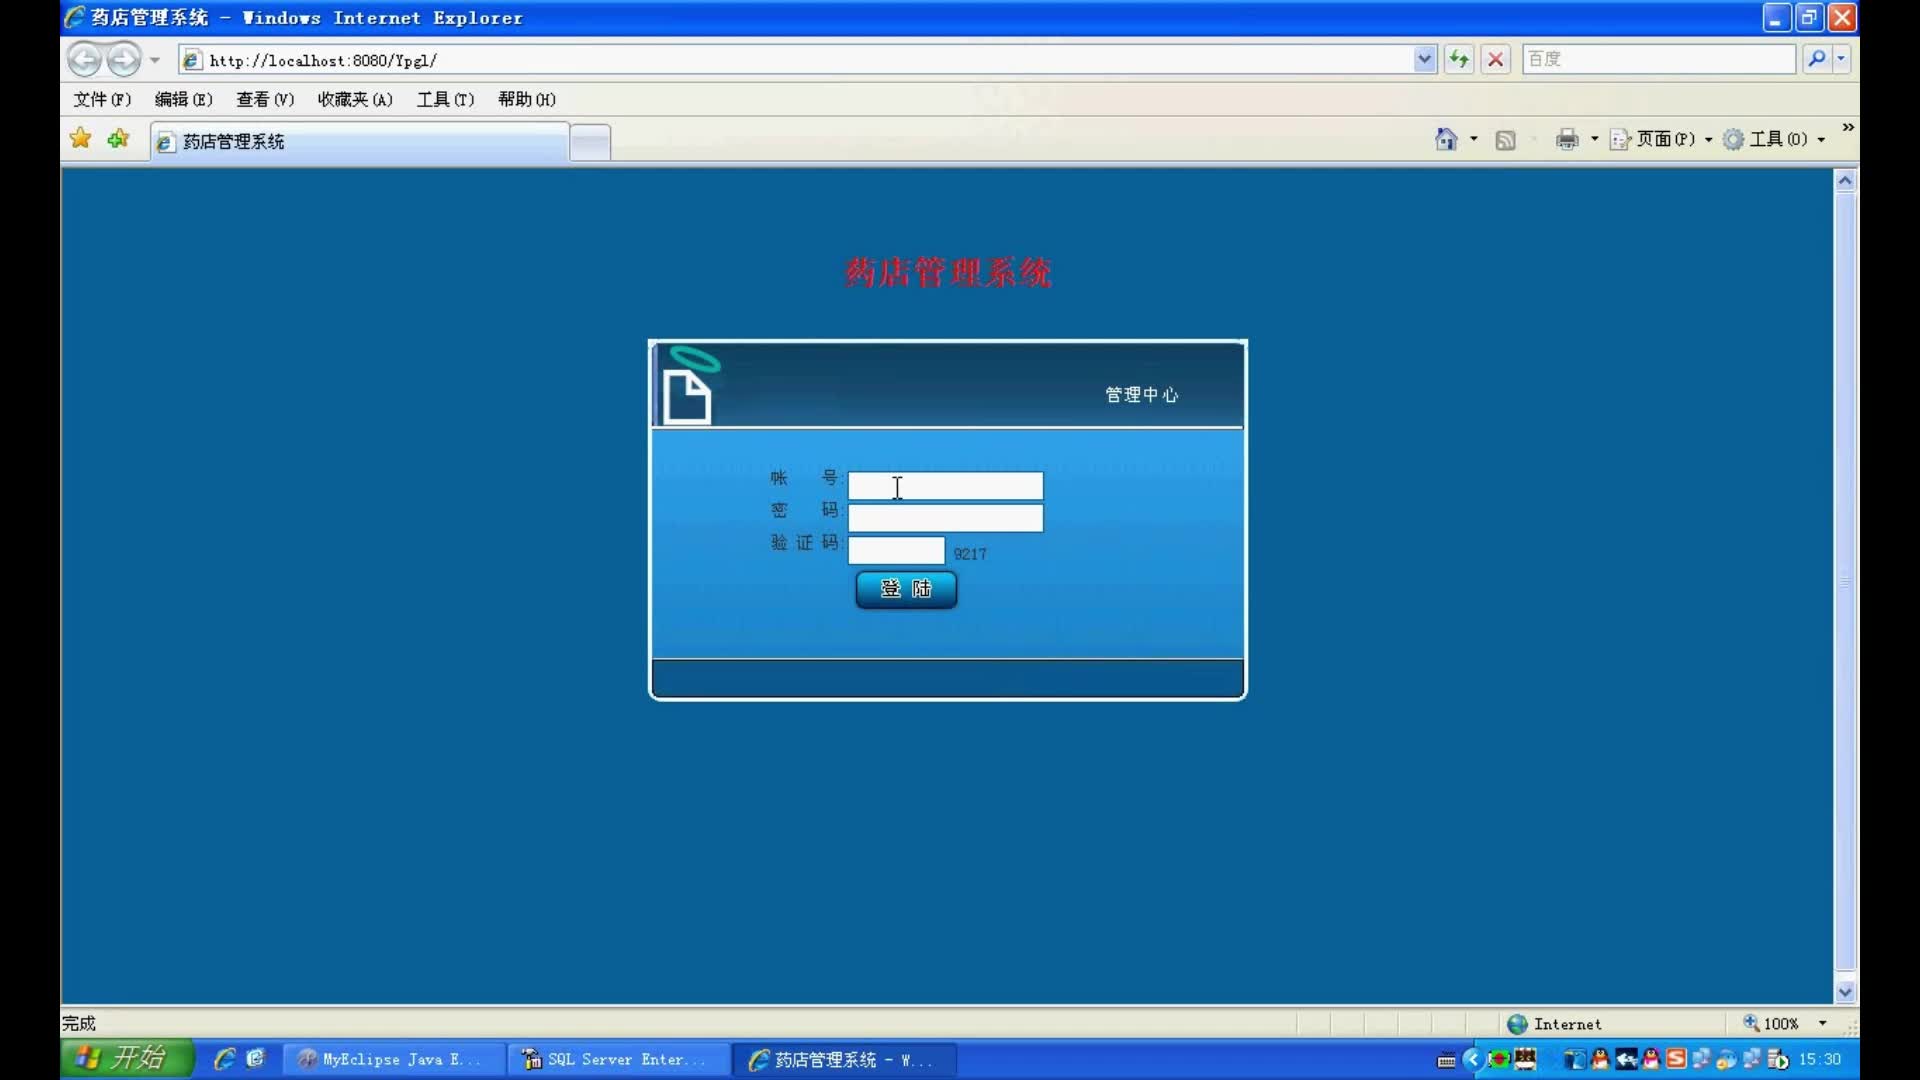Screen dimensions: 1920x1080
Task: Click the 百度 search box
Action: click(1659, 59)
